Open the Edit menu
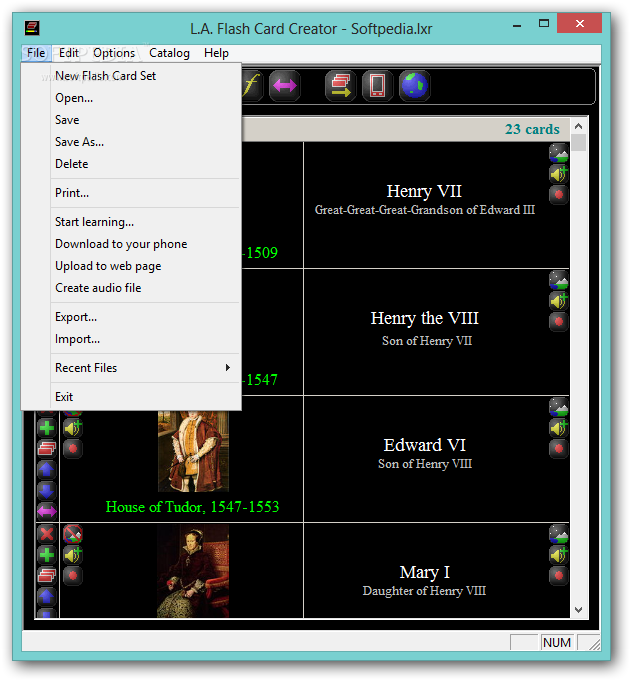The image size is (631, 681). point(69,53)
